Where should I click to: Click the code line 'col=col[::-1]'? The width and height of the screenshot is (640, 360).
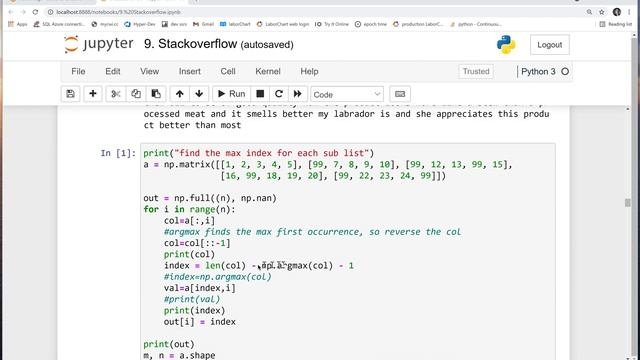(x=197, y=243)
